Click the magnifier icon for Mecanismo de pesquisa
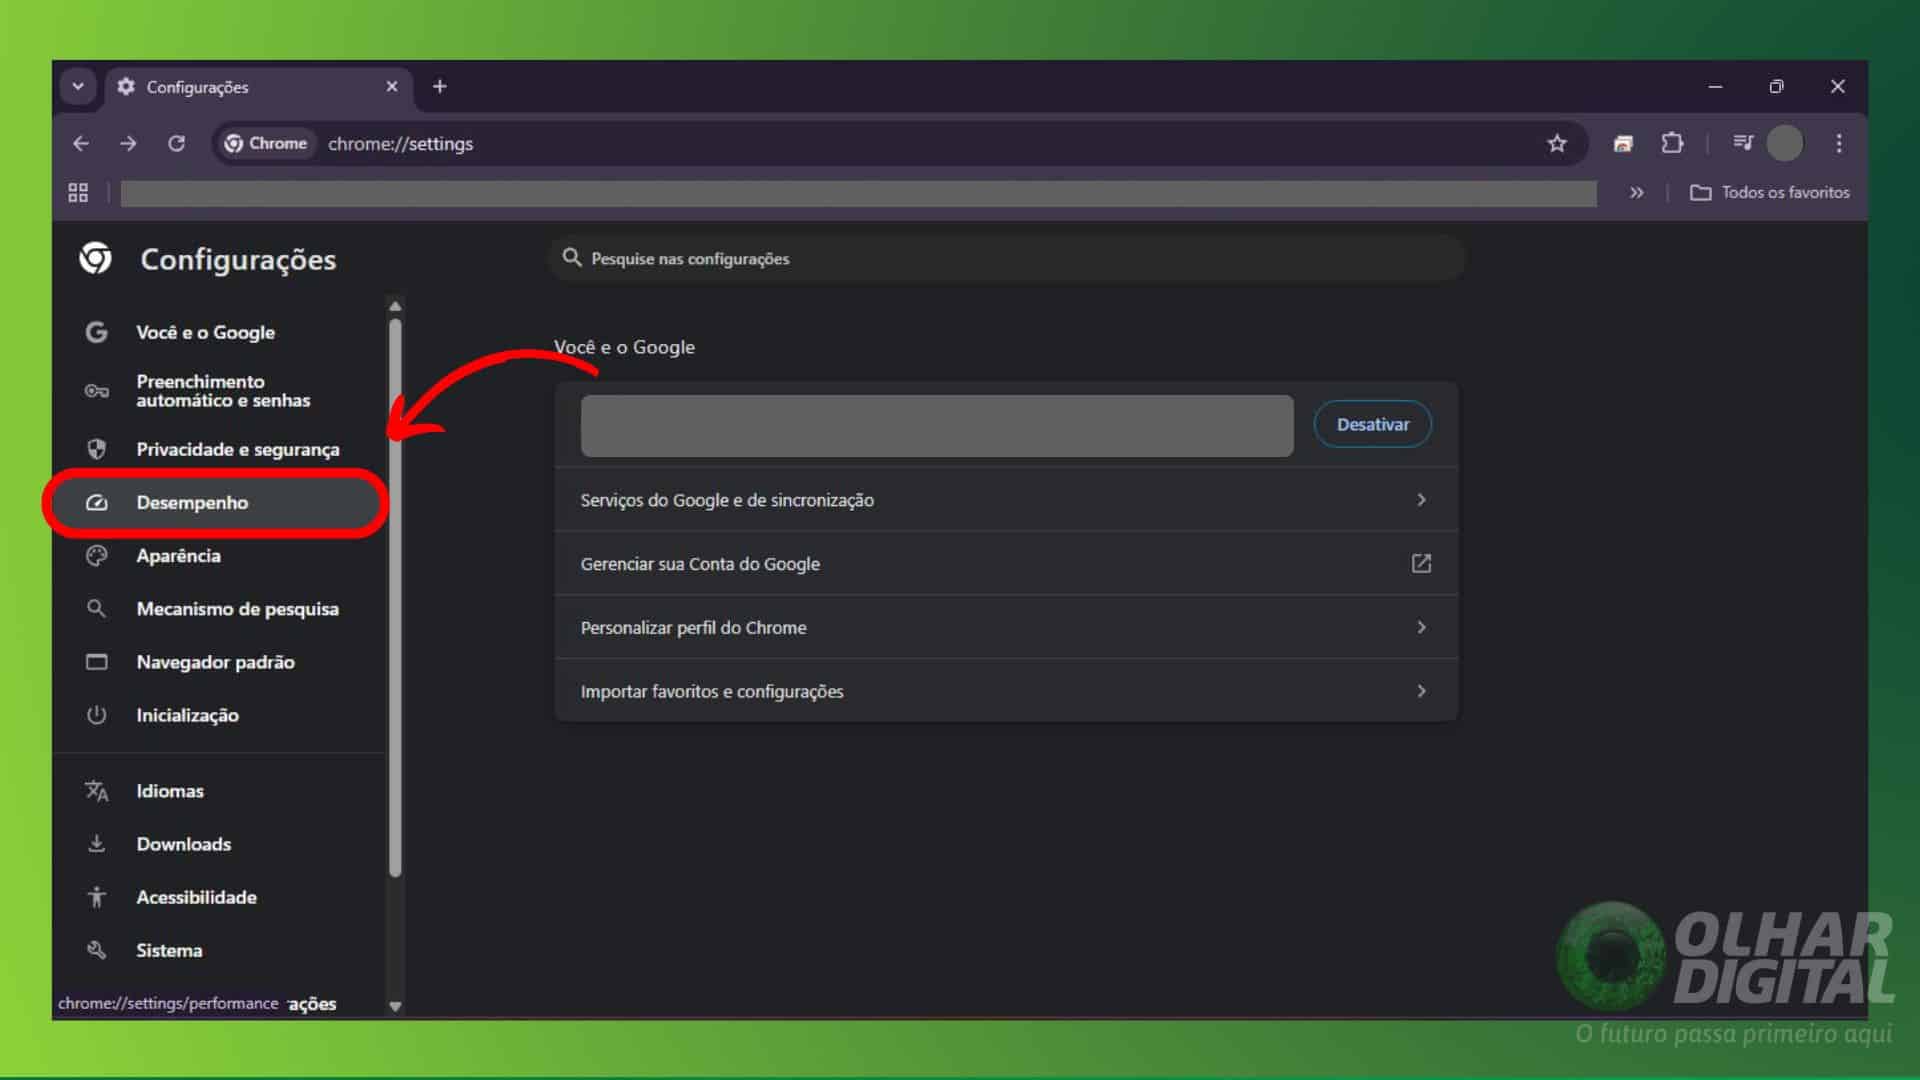The height and width of the screenshot is (1080, 1920). point(96,608)
